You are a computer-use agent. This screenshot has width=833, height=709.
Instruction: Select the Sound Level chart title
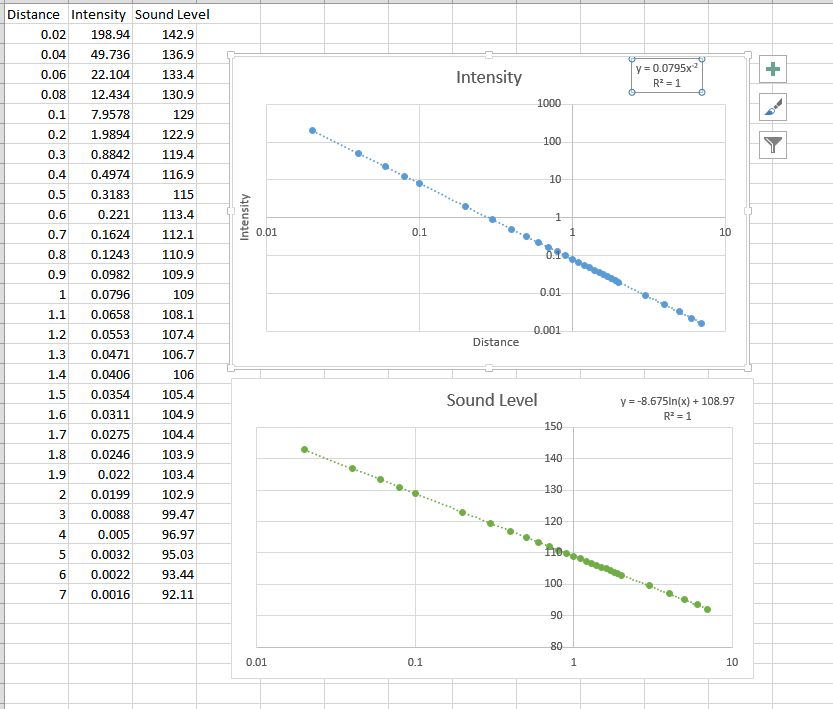(492, 398)
